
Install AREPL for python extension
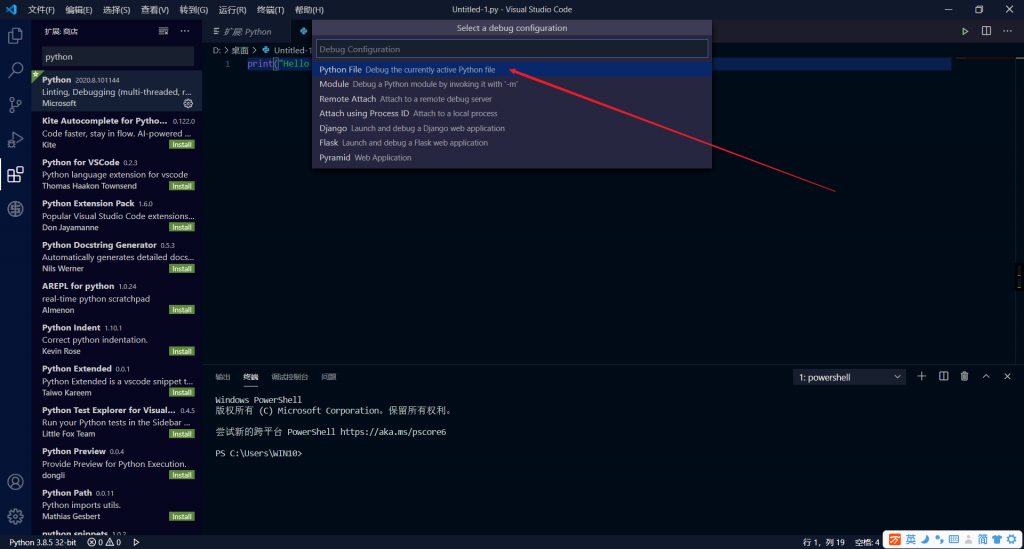tap(182, 309)
